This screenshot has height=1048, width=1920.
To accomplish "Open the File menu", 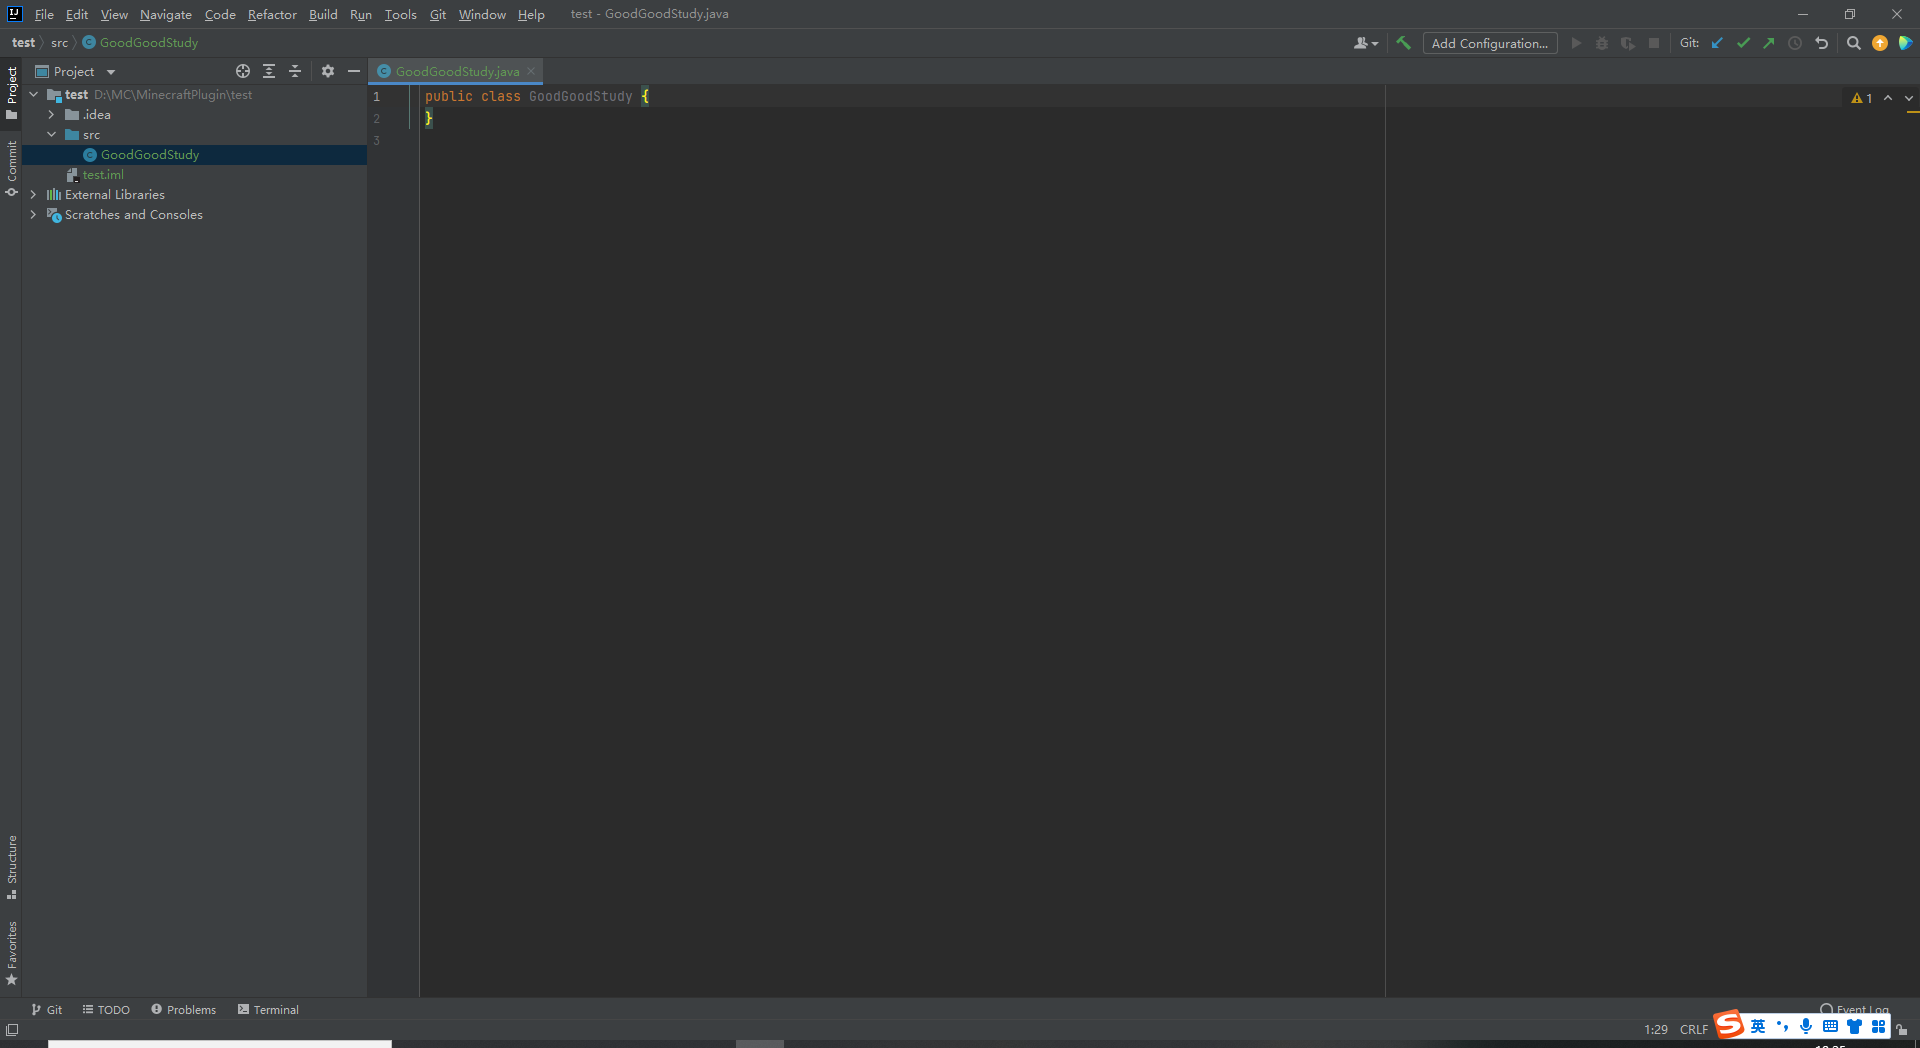I will [x=44, y=14].
